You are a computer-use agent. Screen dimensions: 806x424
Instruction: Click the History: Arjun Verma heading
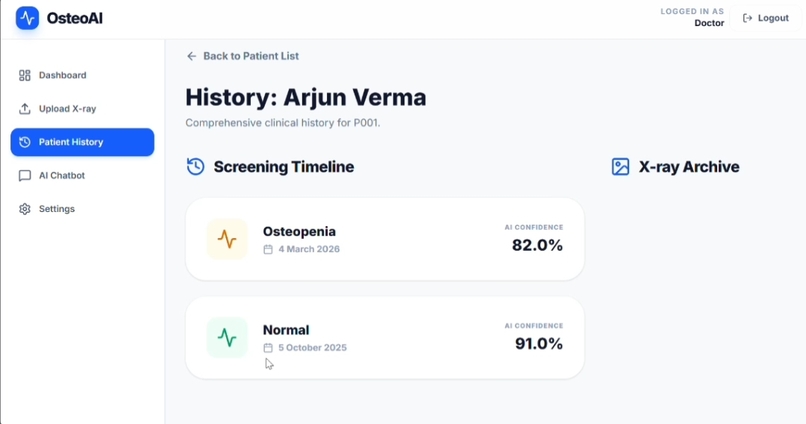pyautogui.click(x=306, y=98)
